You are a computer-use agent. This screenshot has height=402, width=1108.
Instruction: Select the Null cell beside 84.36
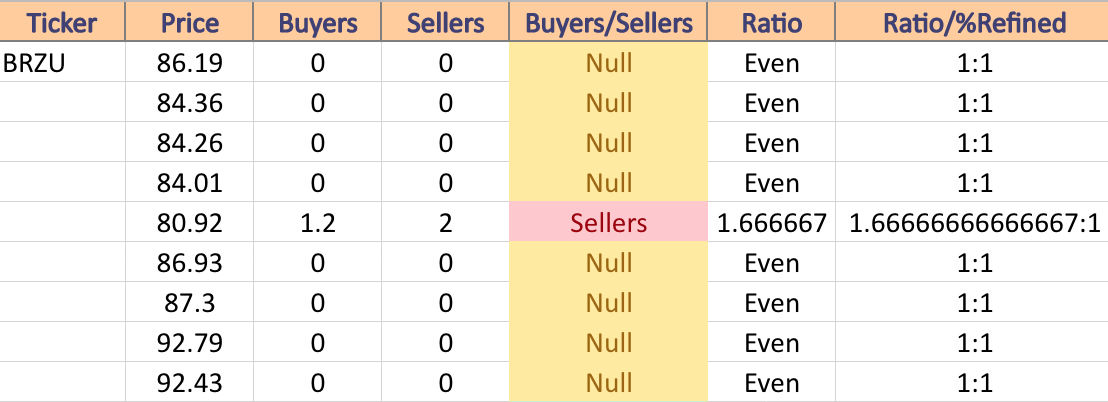coord(608,103)
